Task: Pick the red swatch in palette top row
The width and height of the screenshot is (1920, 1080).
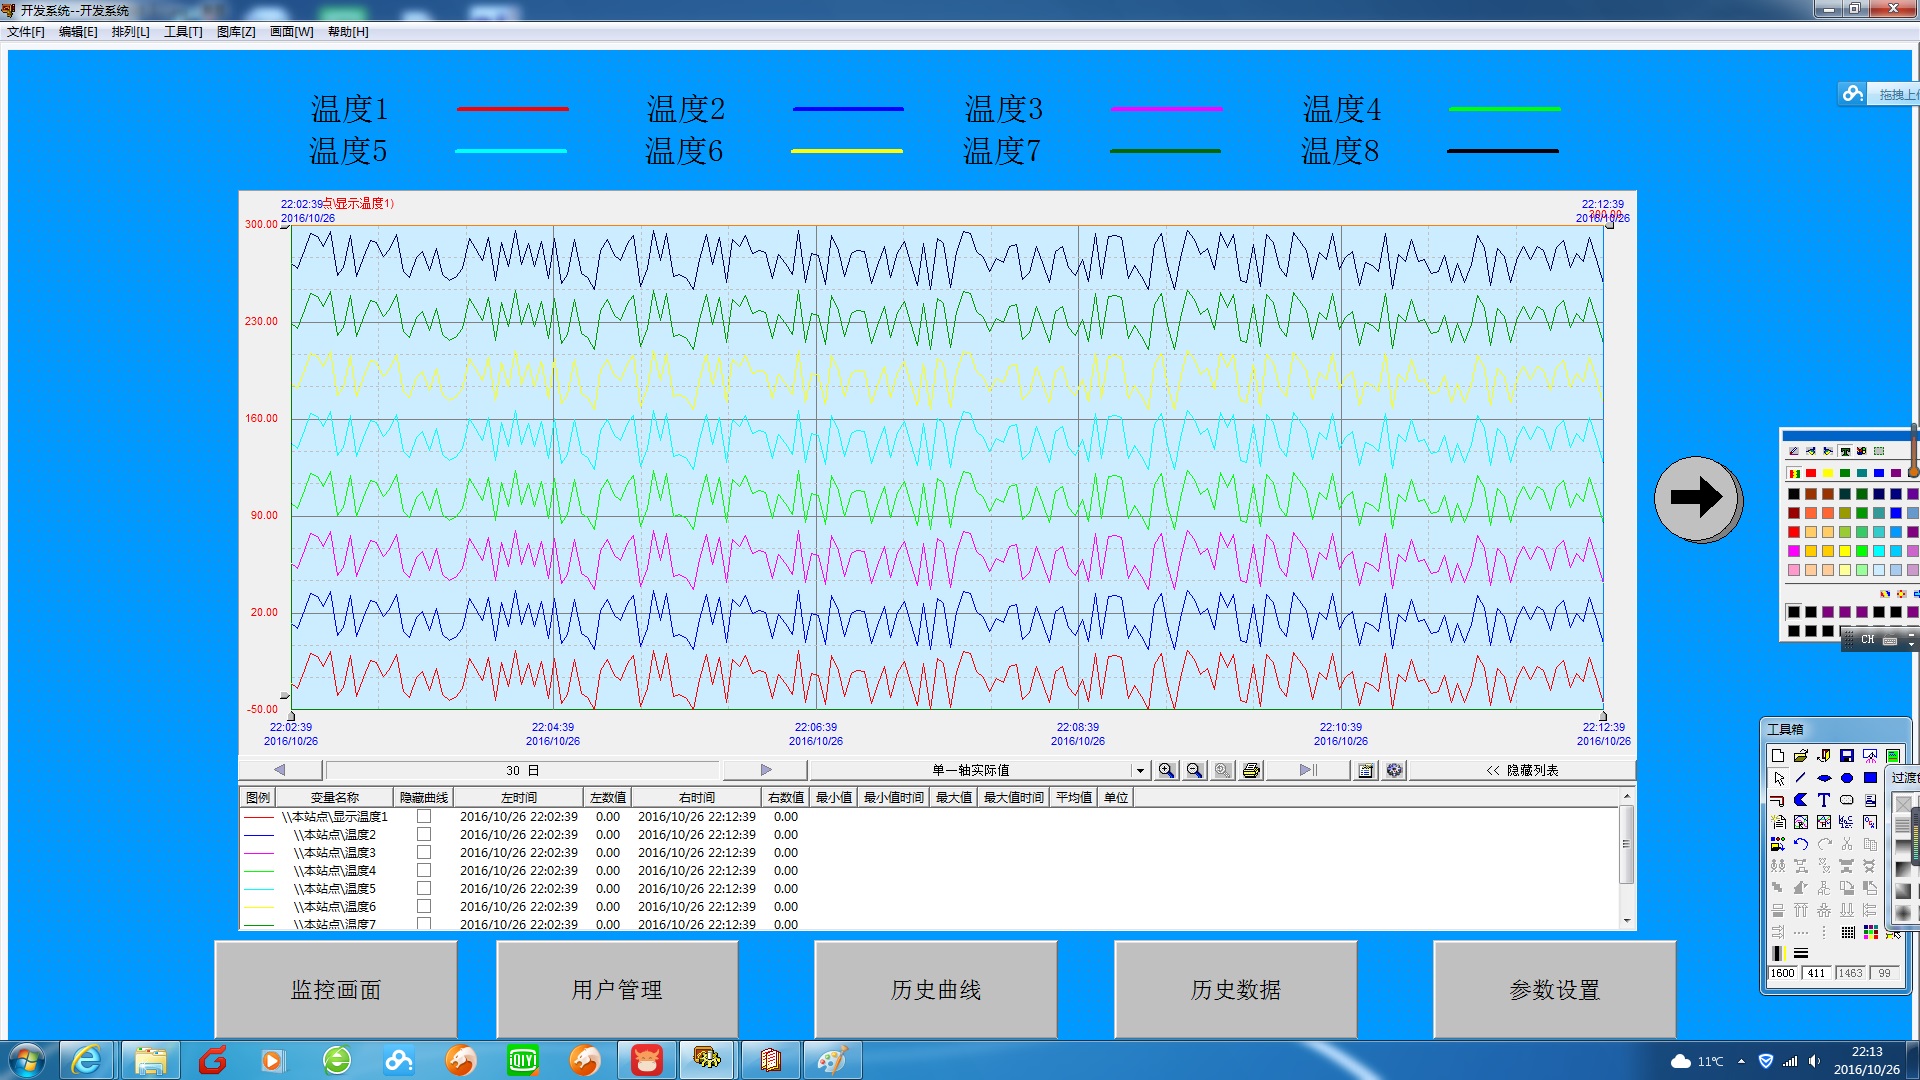Action: pyautogui.click(x=1811, y=473)
